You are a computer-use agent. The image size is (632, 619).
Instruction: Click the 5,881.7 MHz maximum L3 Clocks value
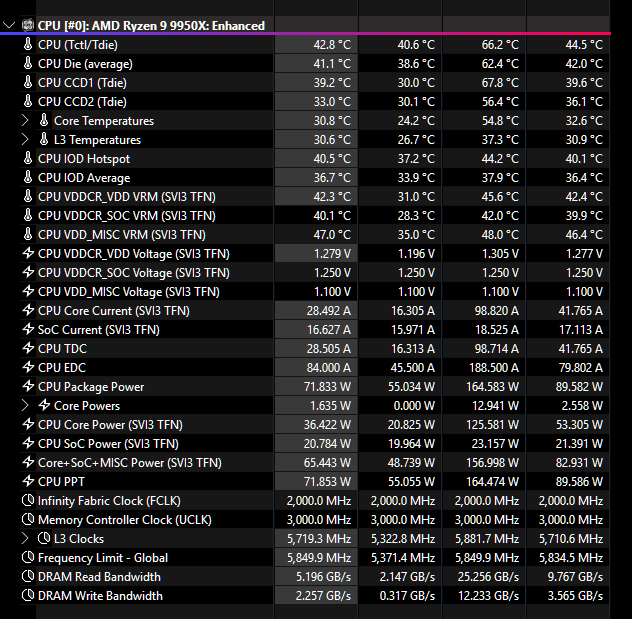coord(487,539)
